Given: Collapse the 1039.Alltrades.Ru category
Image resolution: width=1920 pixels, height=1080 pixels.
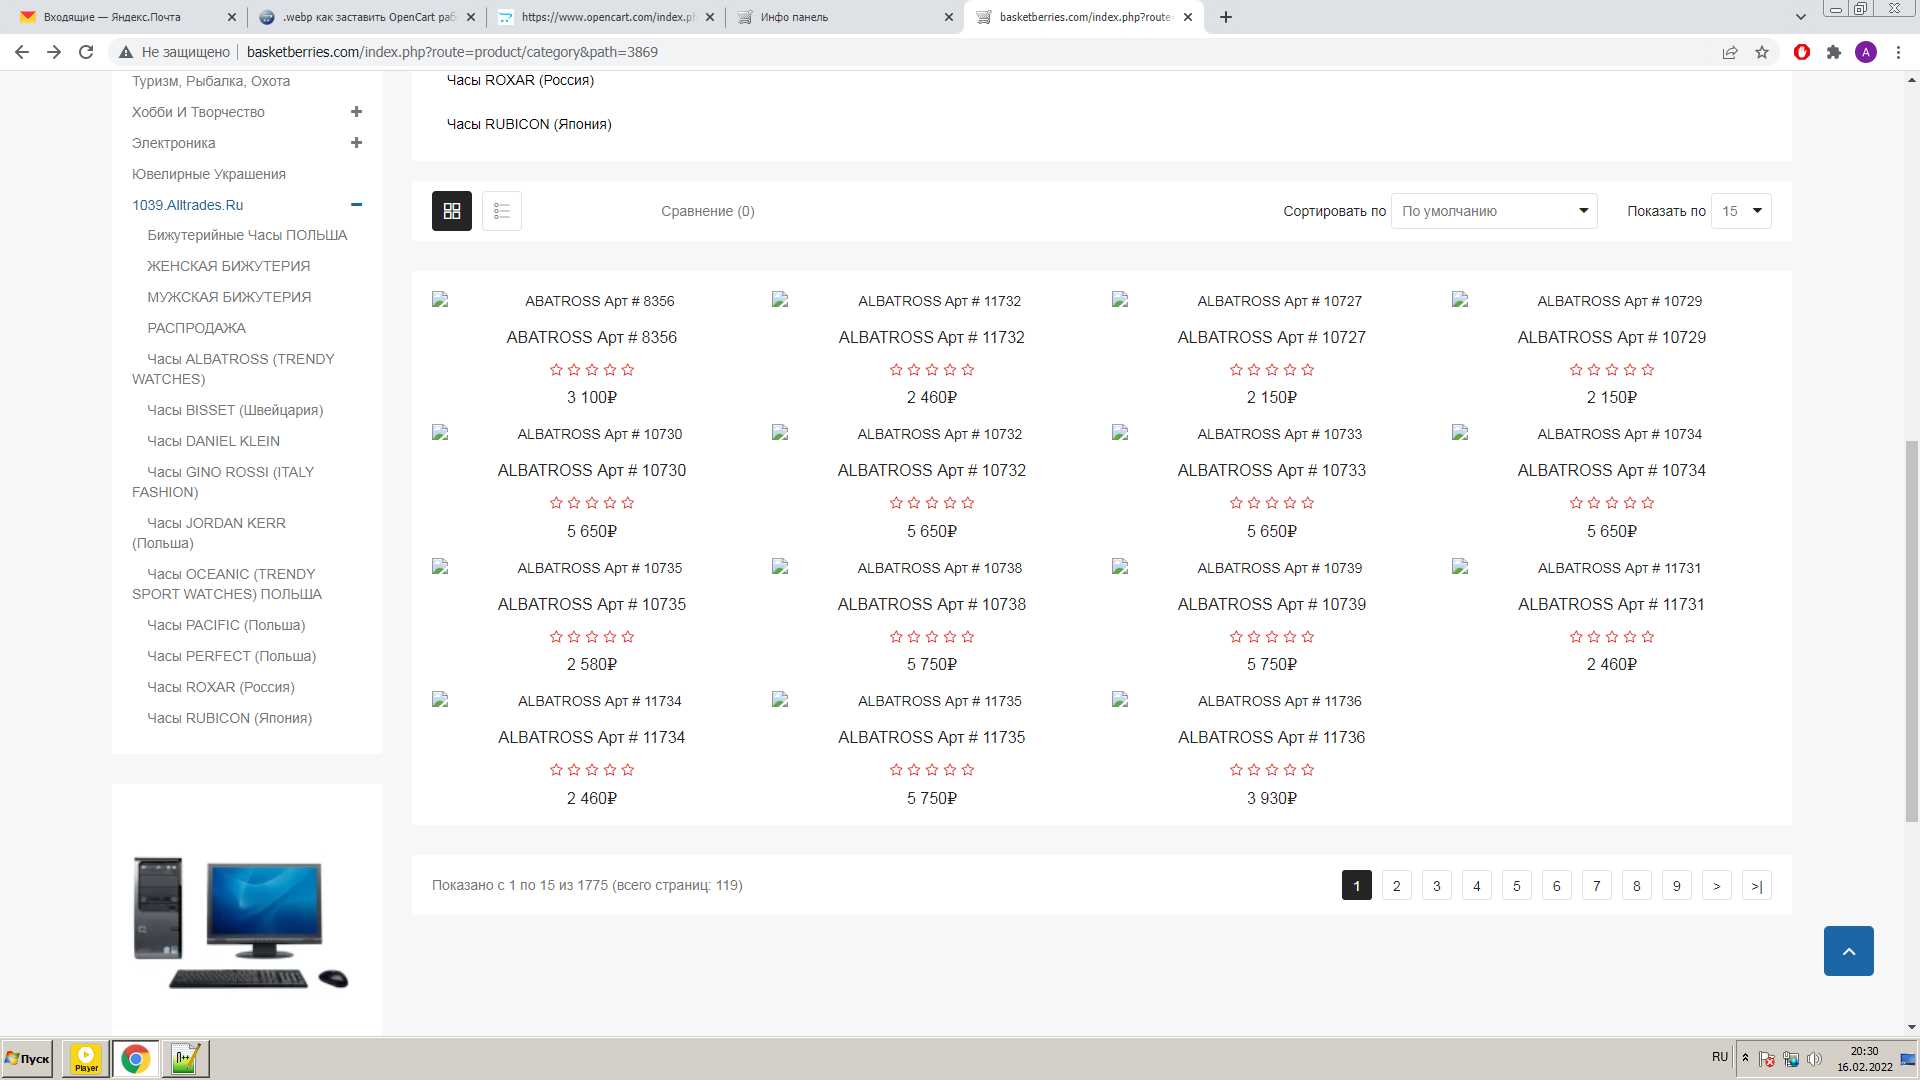Looking at the screenshot, I should click(356, 205).
